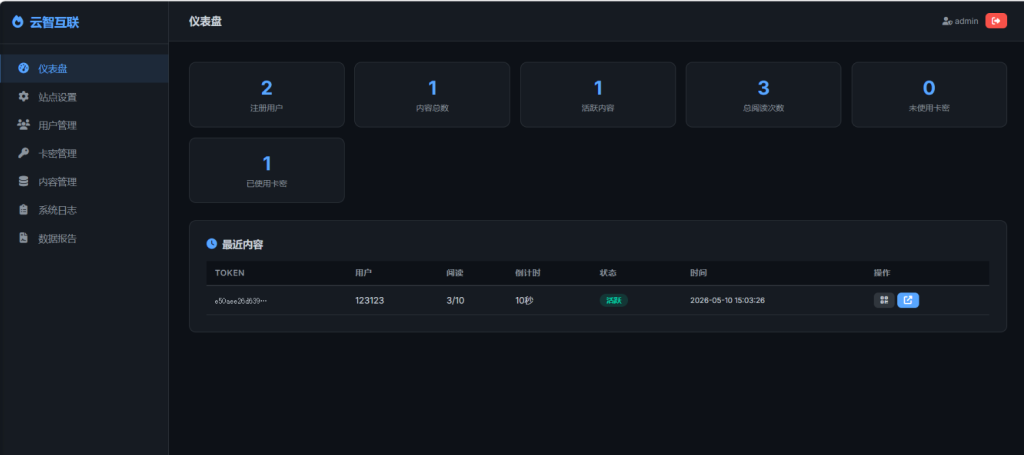Click the 注册用户 stat card
This screenshot has width=1024, height=455.
266,95
